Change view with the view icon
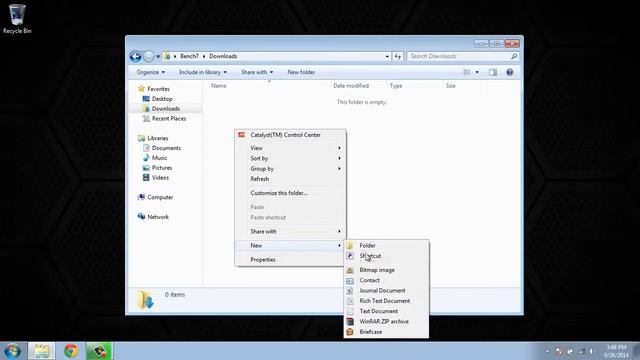Viewport: 640px width, 360px height. pyautogui.click(x=467, y=72)
